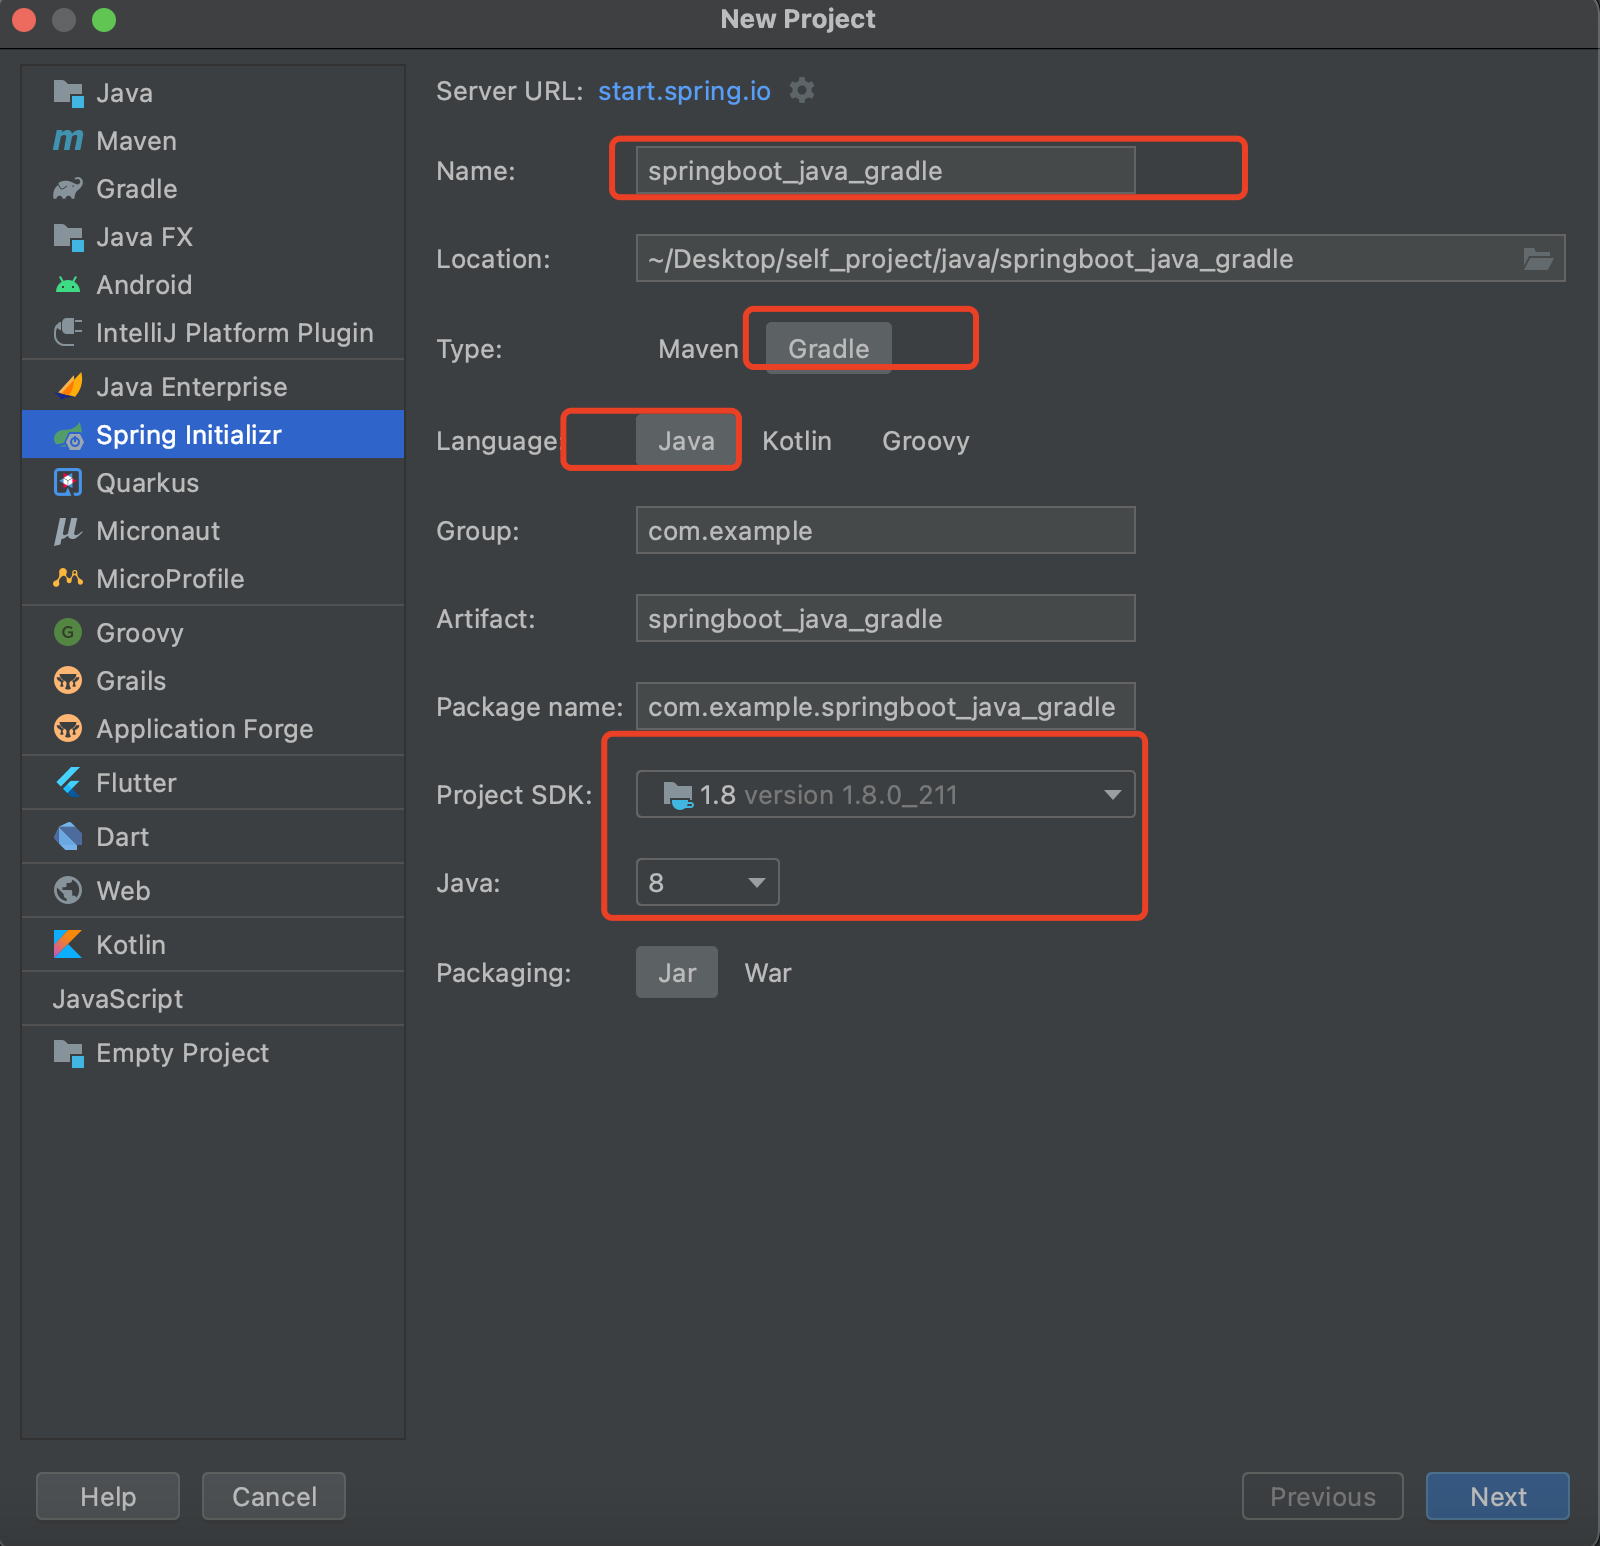
Task: Click the Web globe icon
Action: tap(68, 890)
